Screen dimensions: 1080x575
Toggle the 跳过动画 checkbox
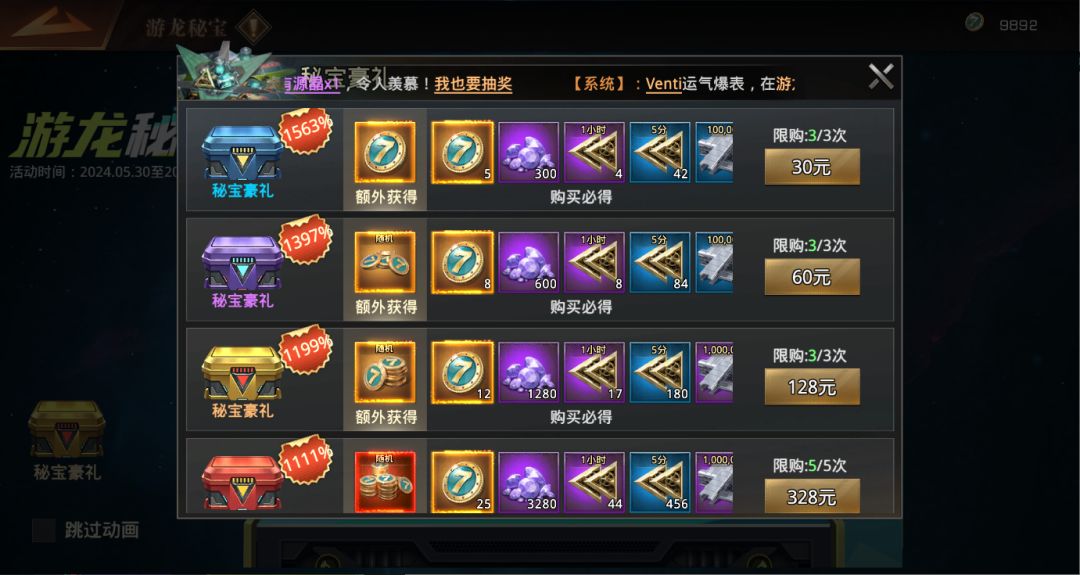point(44,530)
